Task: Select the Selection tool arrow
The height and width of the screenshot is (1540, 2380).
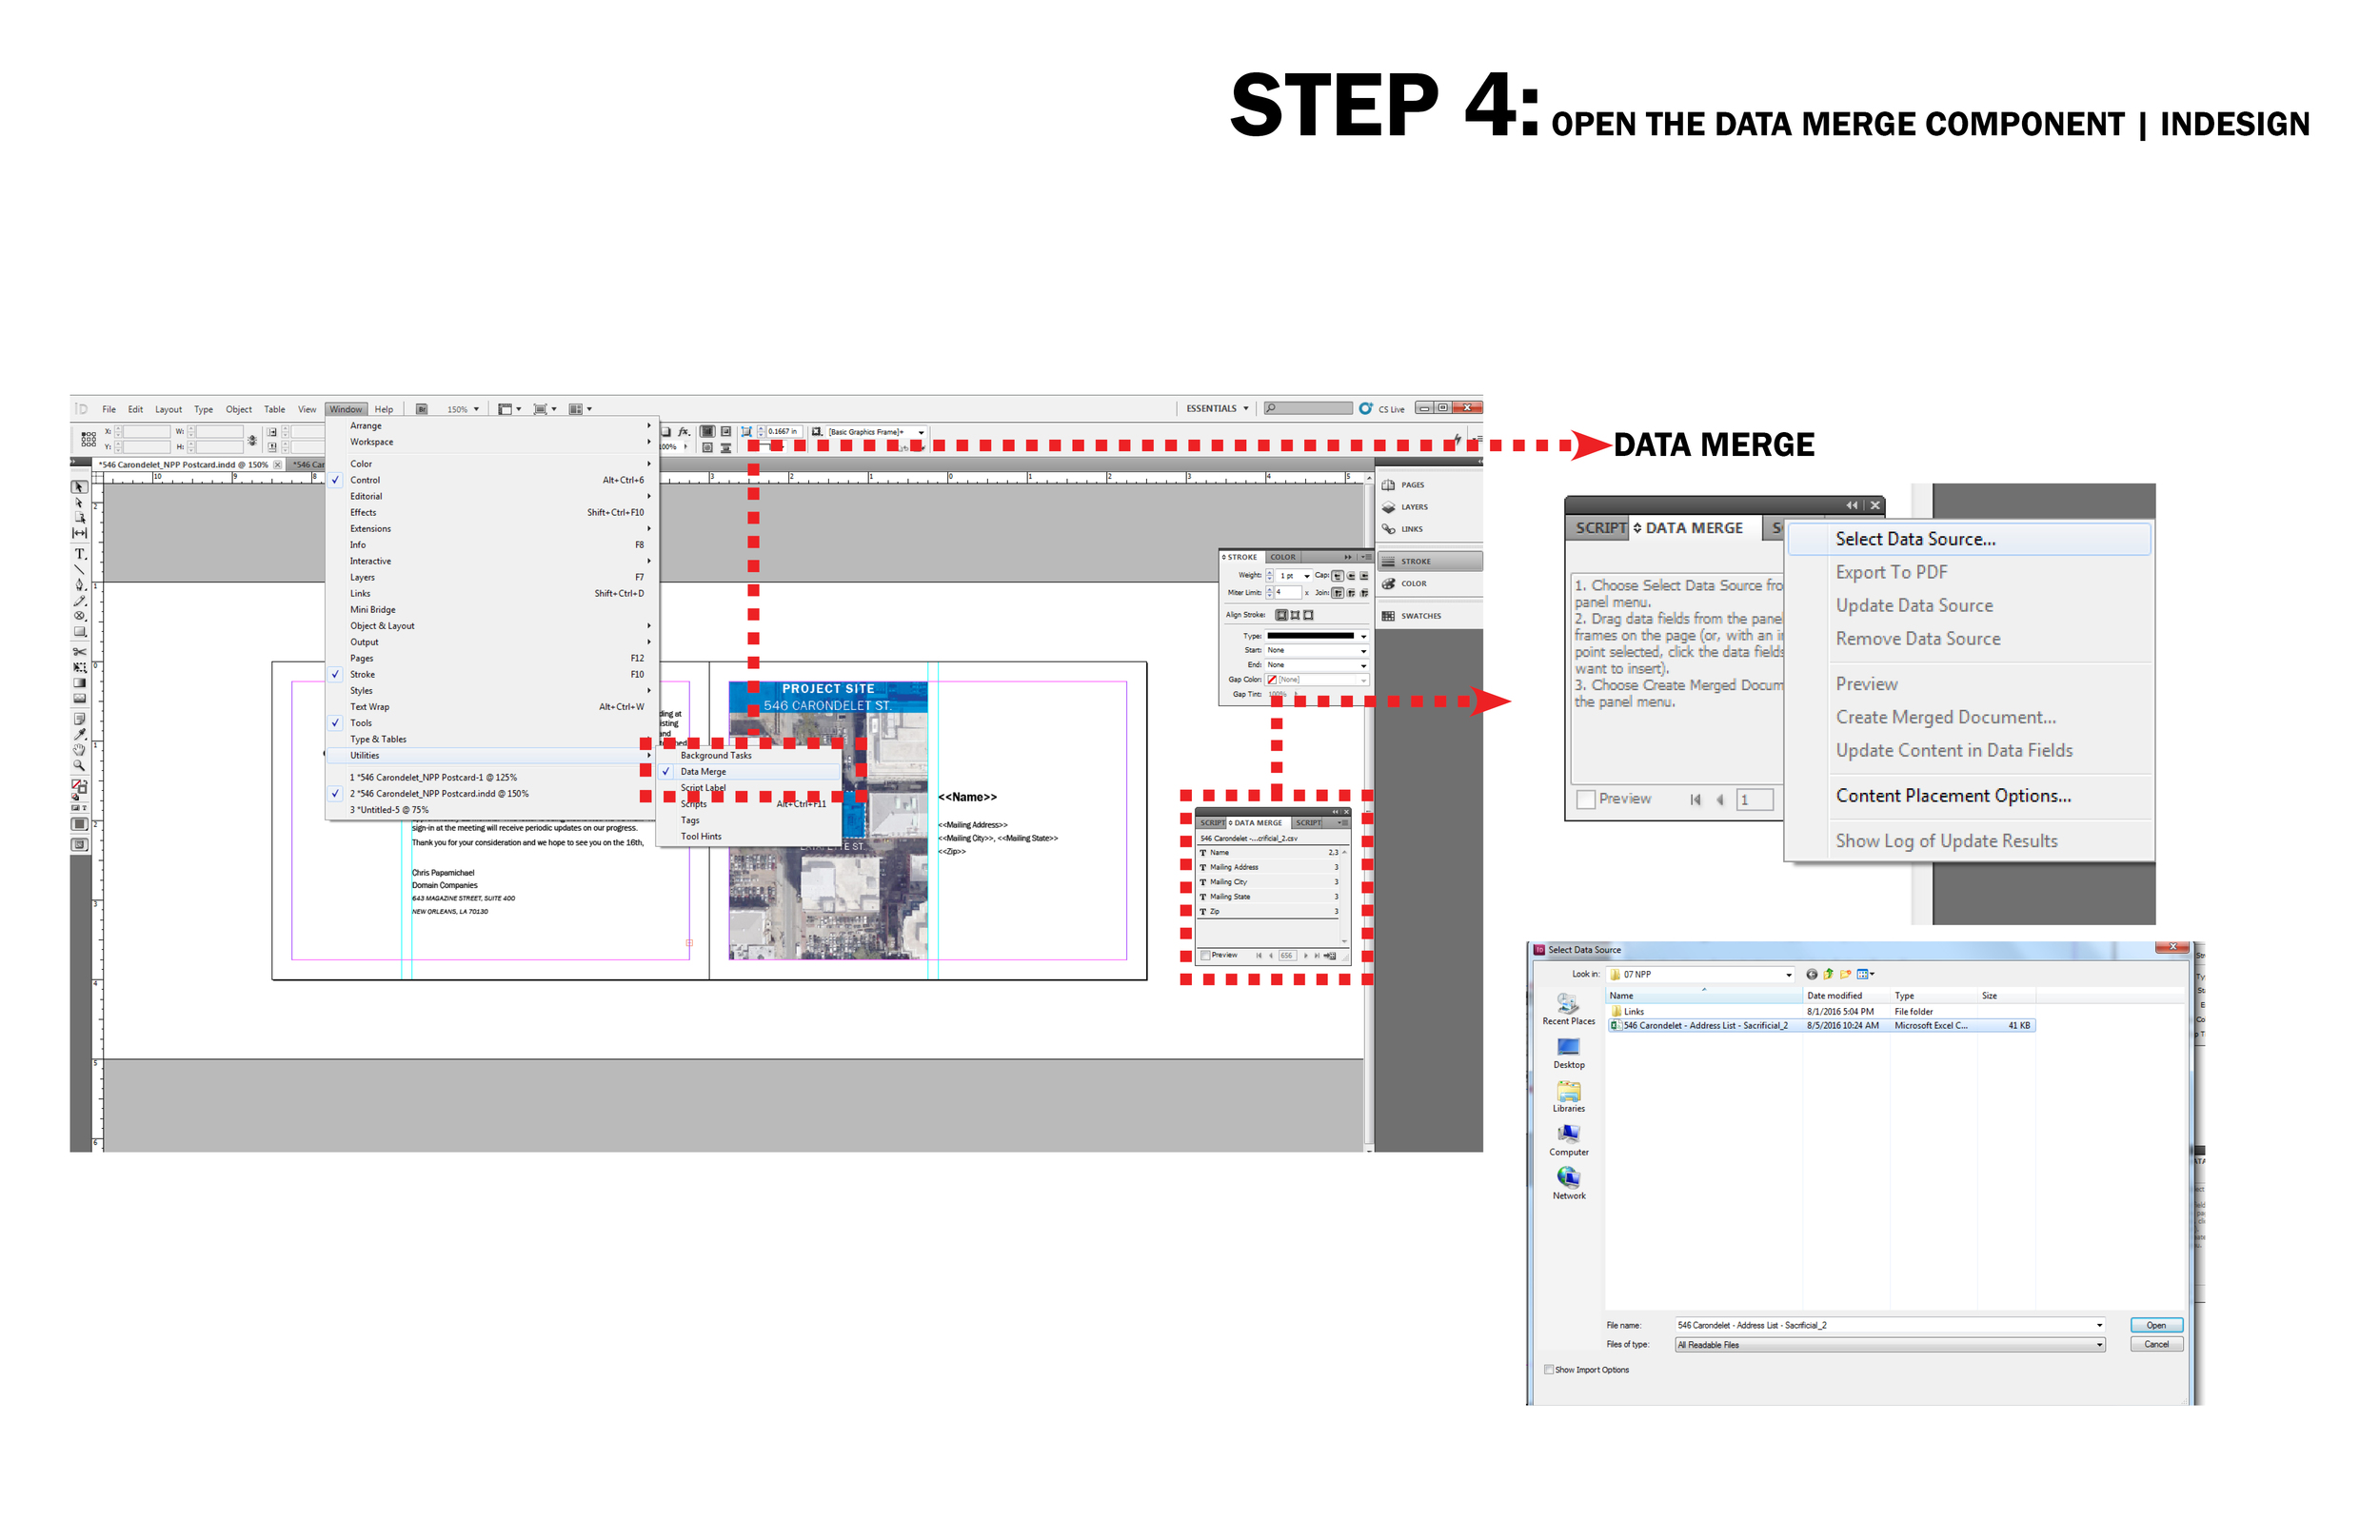Action: [x=79, y=487]
